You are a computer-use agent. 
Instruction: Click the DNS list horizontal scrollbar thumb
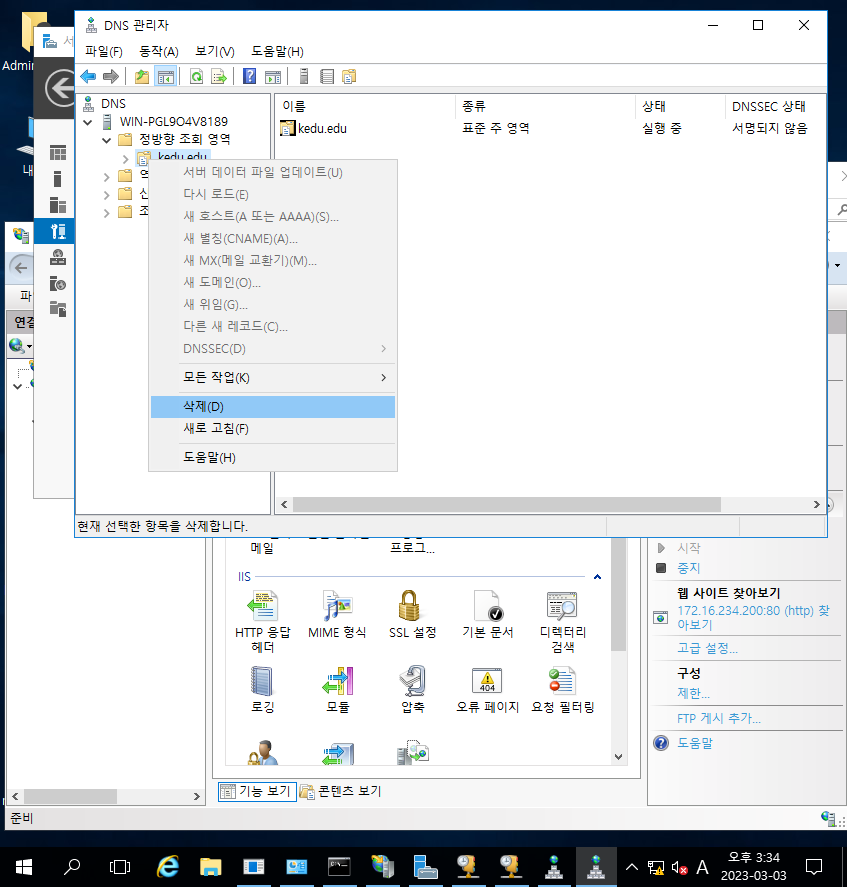coord(506,505)
